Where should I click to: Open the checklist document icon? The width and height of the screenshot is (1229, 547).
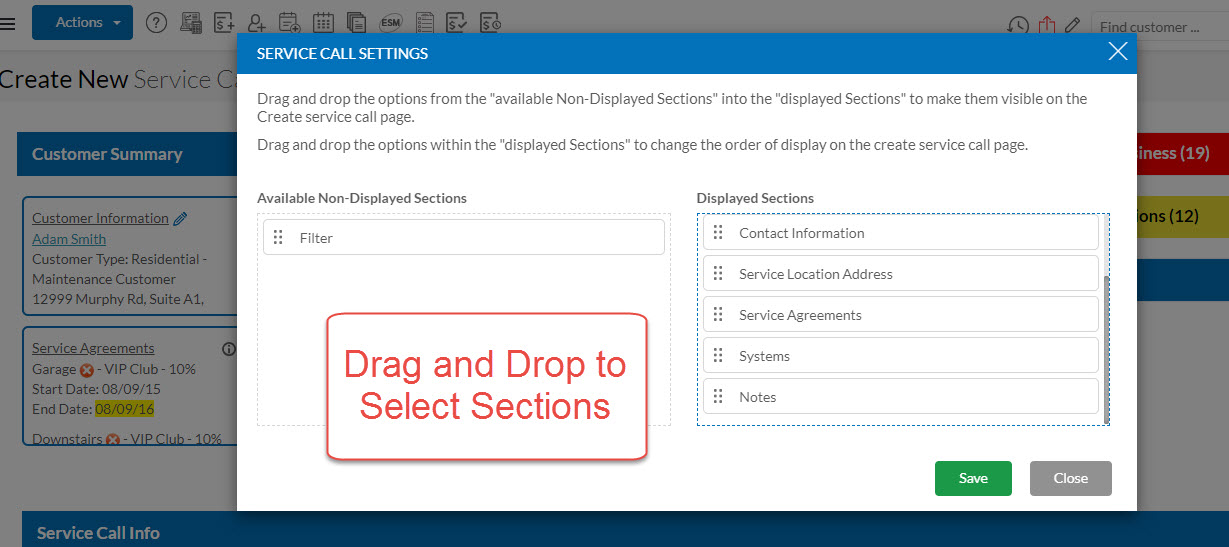pyautogui.click(x=425, y=22)
